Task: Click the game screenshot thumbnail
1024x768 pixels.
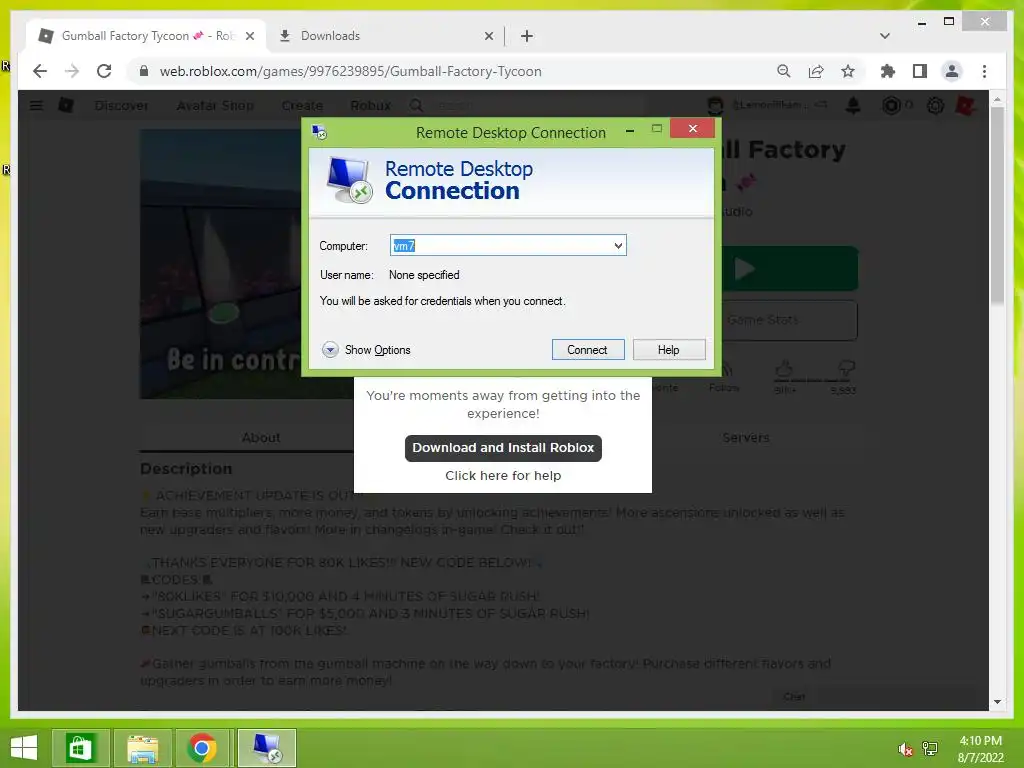Action: [222, 264]
